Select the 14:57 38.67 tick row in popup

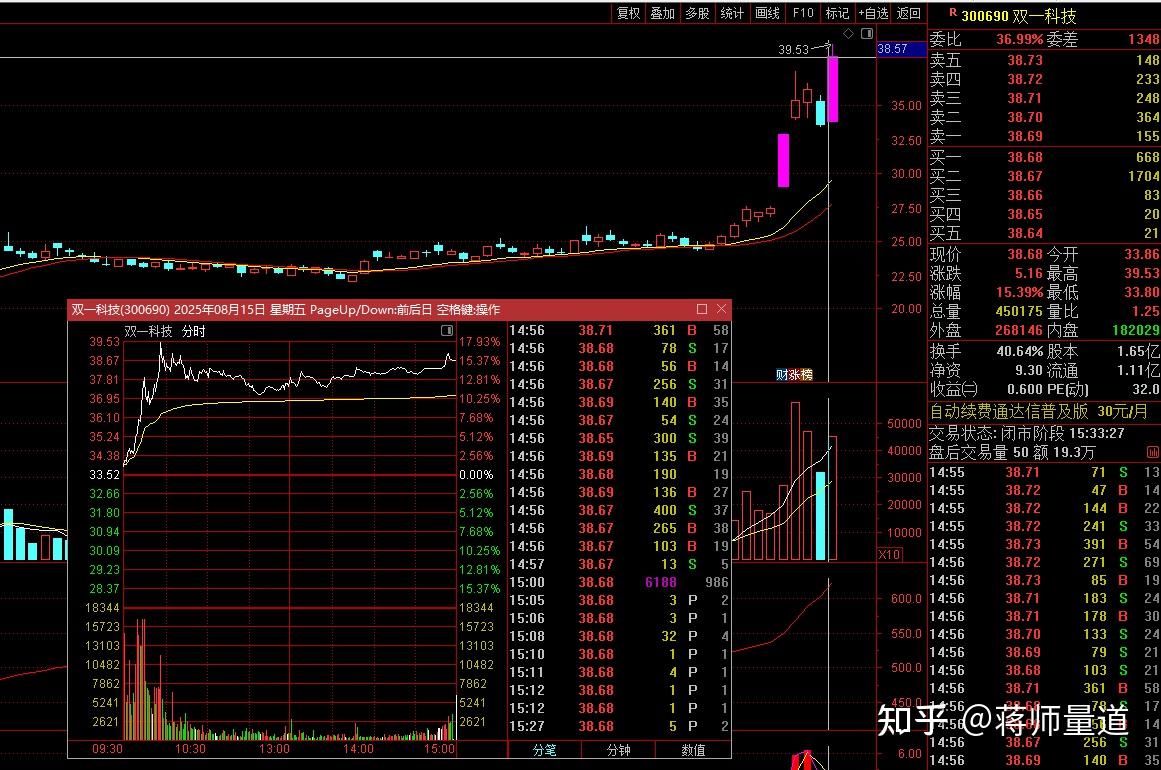619,564
